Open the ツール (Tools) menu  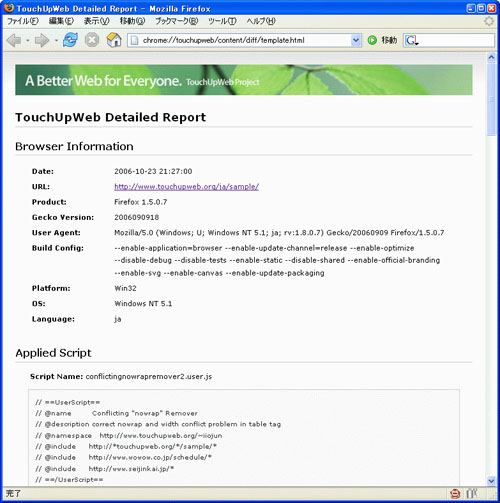tap(222, 21)
